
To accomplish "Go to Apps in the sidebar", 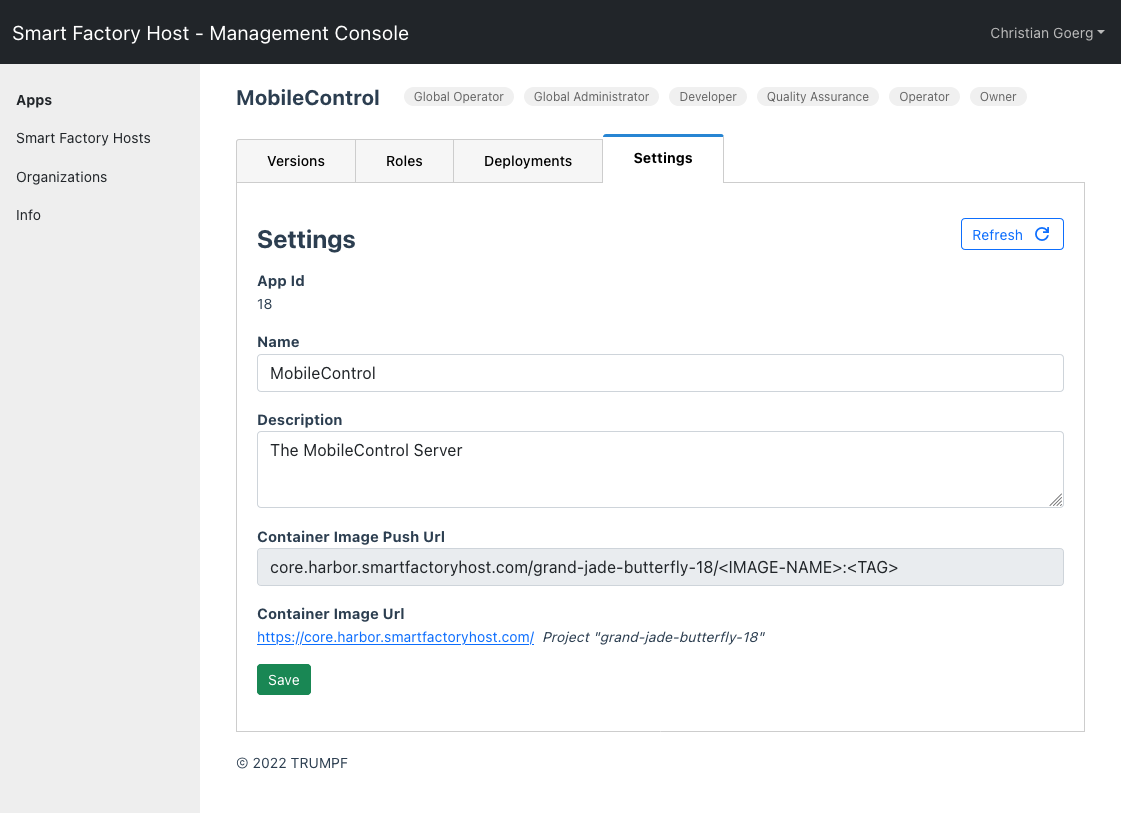I will (x=34, y=100).
